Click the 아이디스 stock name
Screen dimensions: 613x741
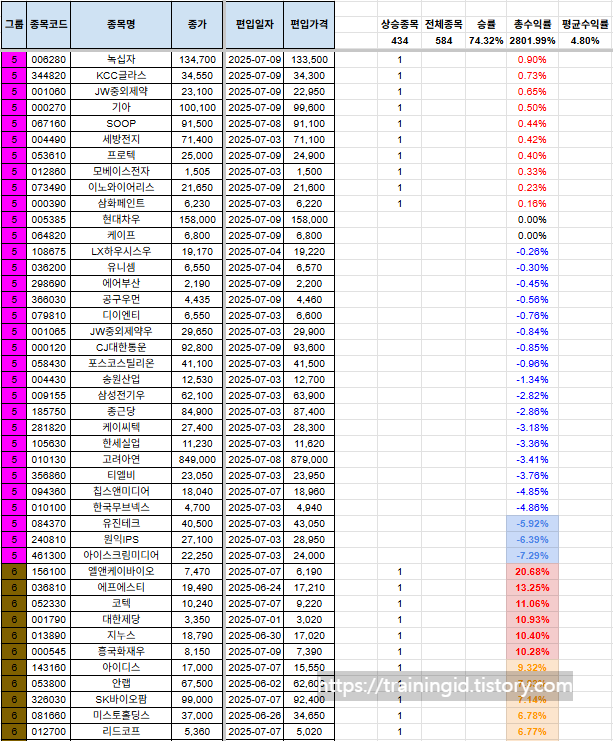click(x=121, y=668)
